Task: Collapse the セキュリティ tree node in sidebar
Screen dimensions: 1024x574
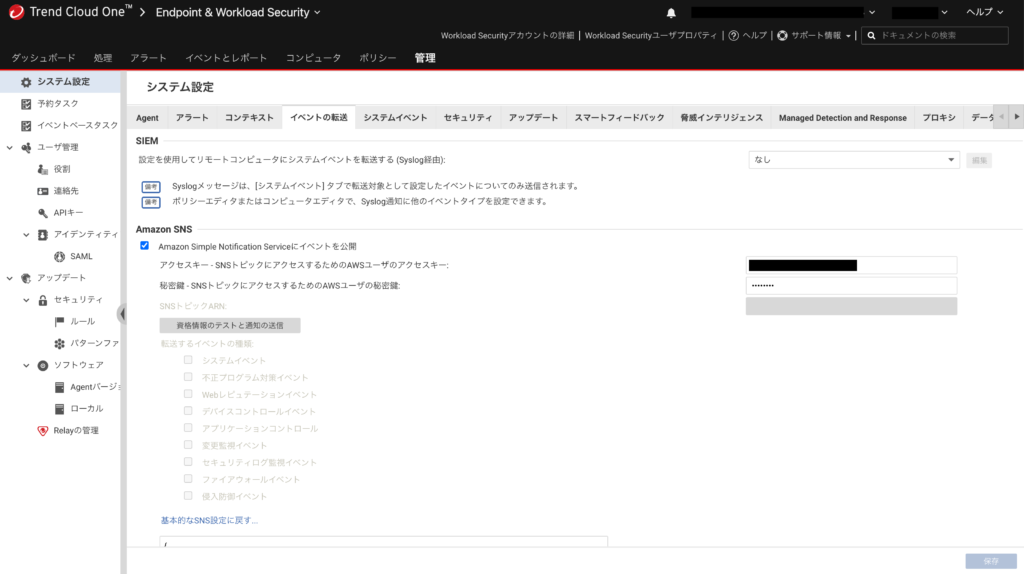Action: [x=26, y=300]
